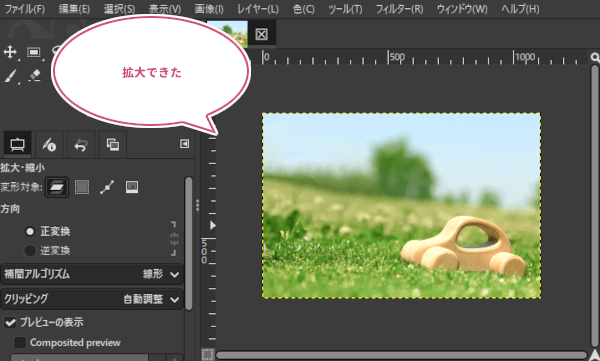Open the 画像(I) menu
This screenshot has width=600, height=361.
pos(209,9)
